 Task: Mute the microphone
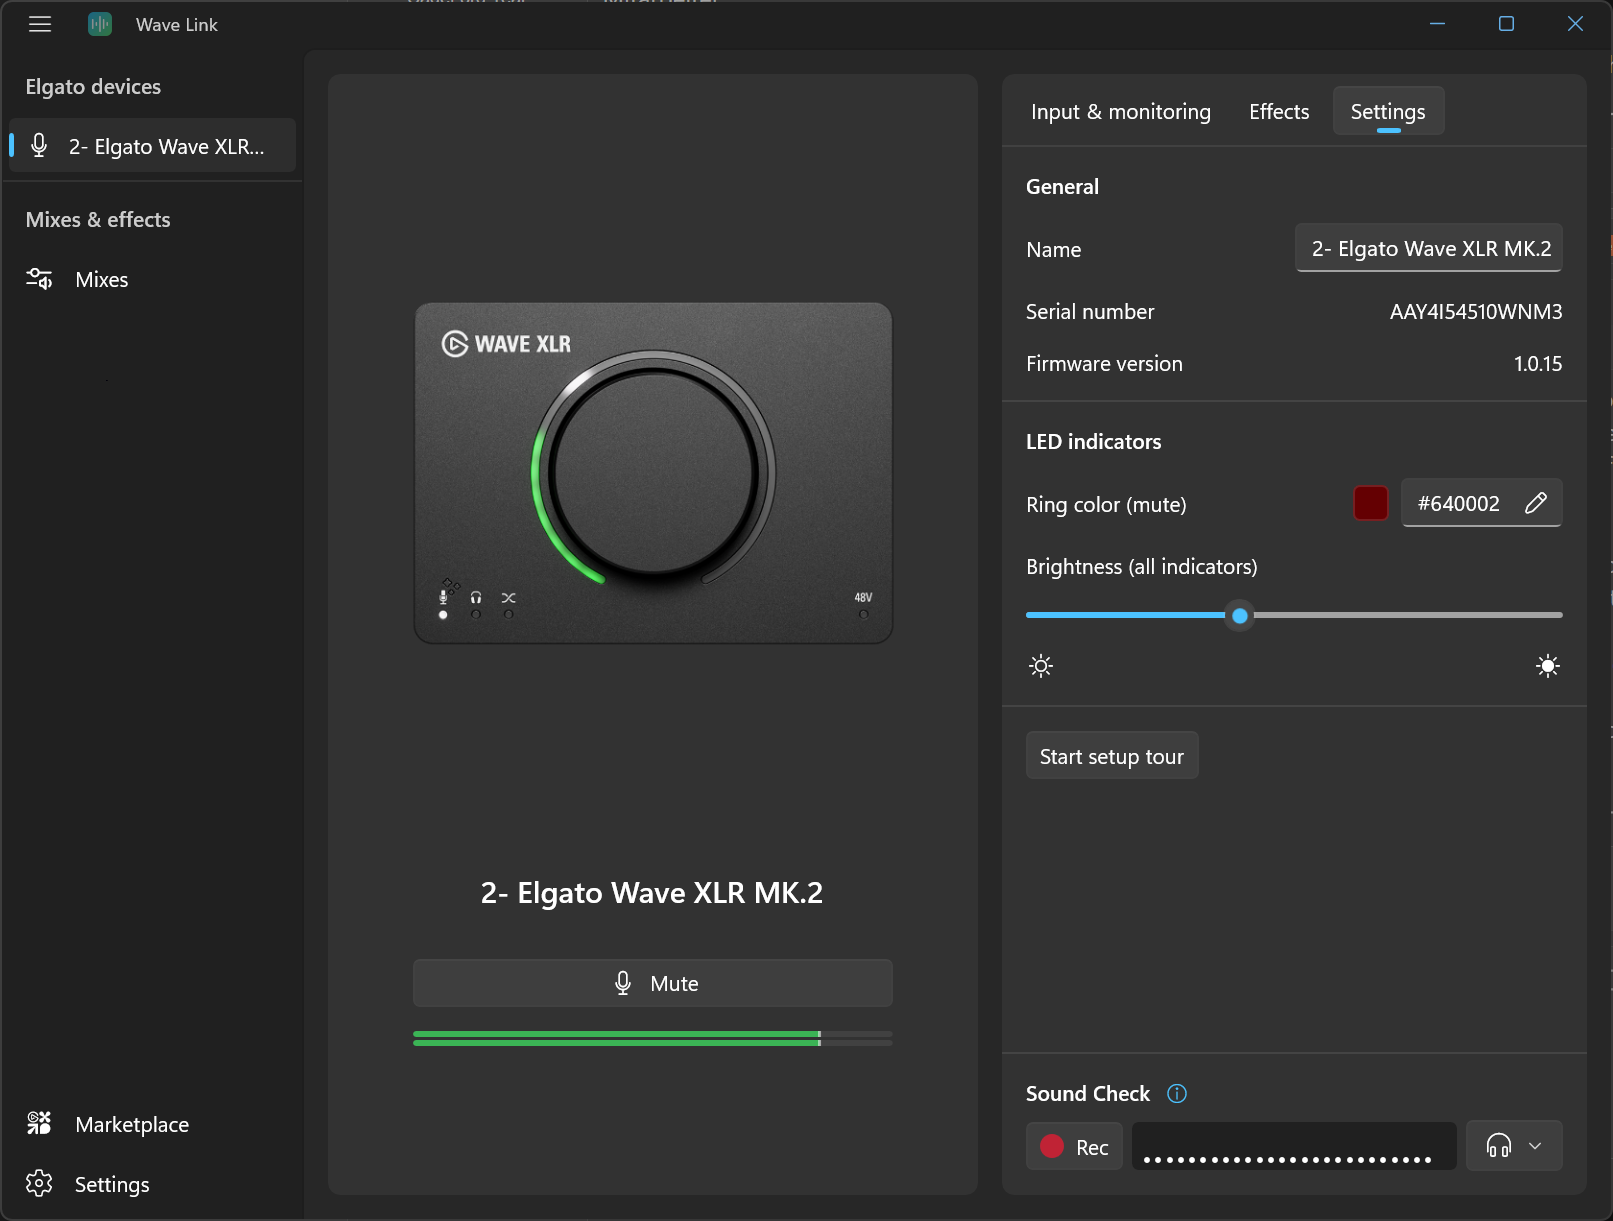tap(653, 983)
